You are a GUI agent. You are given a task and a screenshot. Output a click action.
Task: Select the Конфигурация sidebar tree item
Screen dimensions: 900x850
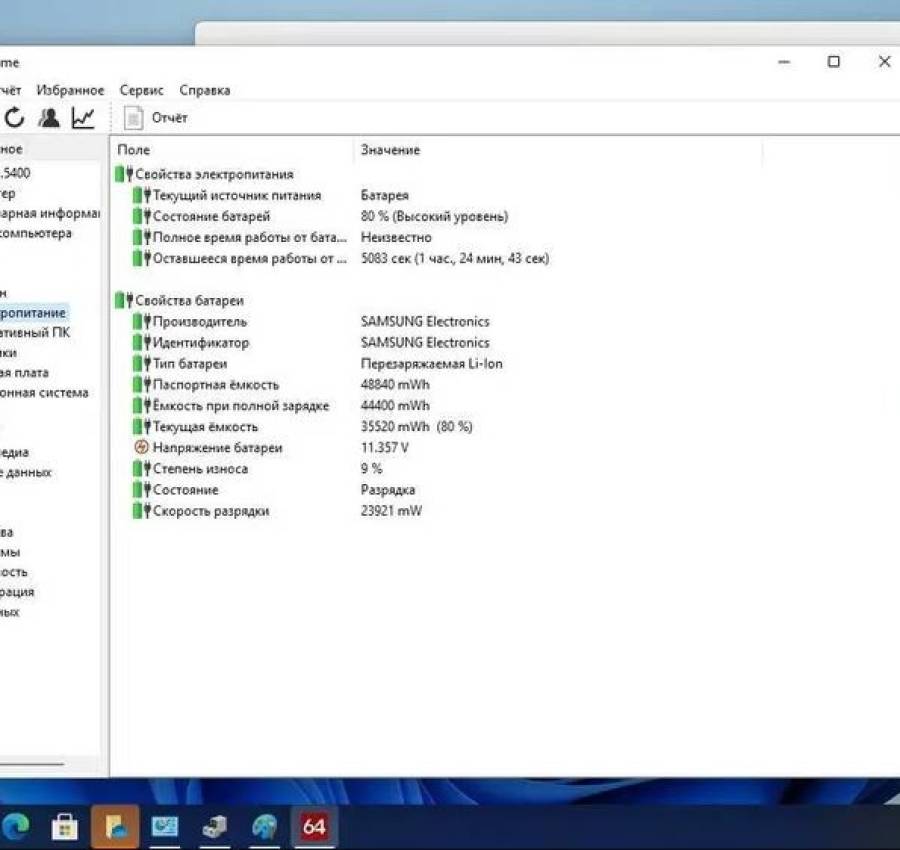pos(17,592)
